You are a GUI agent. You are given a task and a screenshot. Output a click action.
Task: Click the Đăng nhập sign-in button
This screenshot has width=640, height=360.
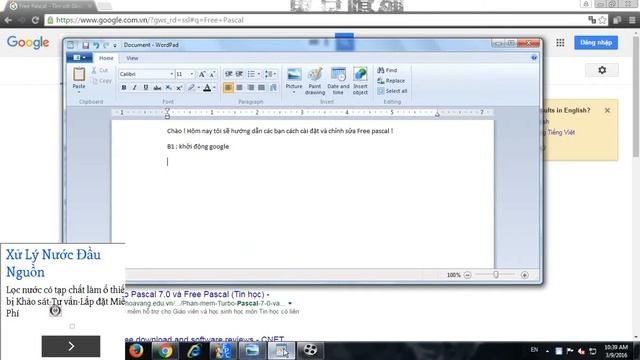[596, 42]
